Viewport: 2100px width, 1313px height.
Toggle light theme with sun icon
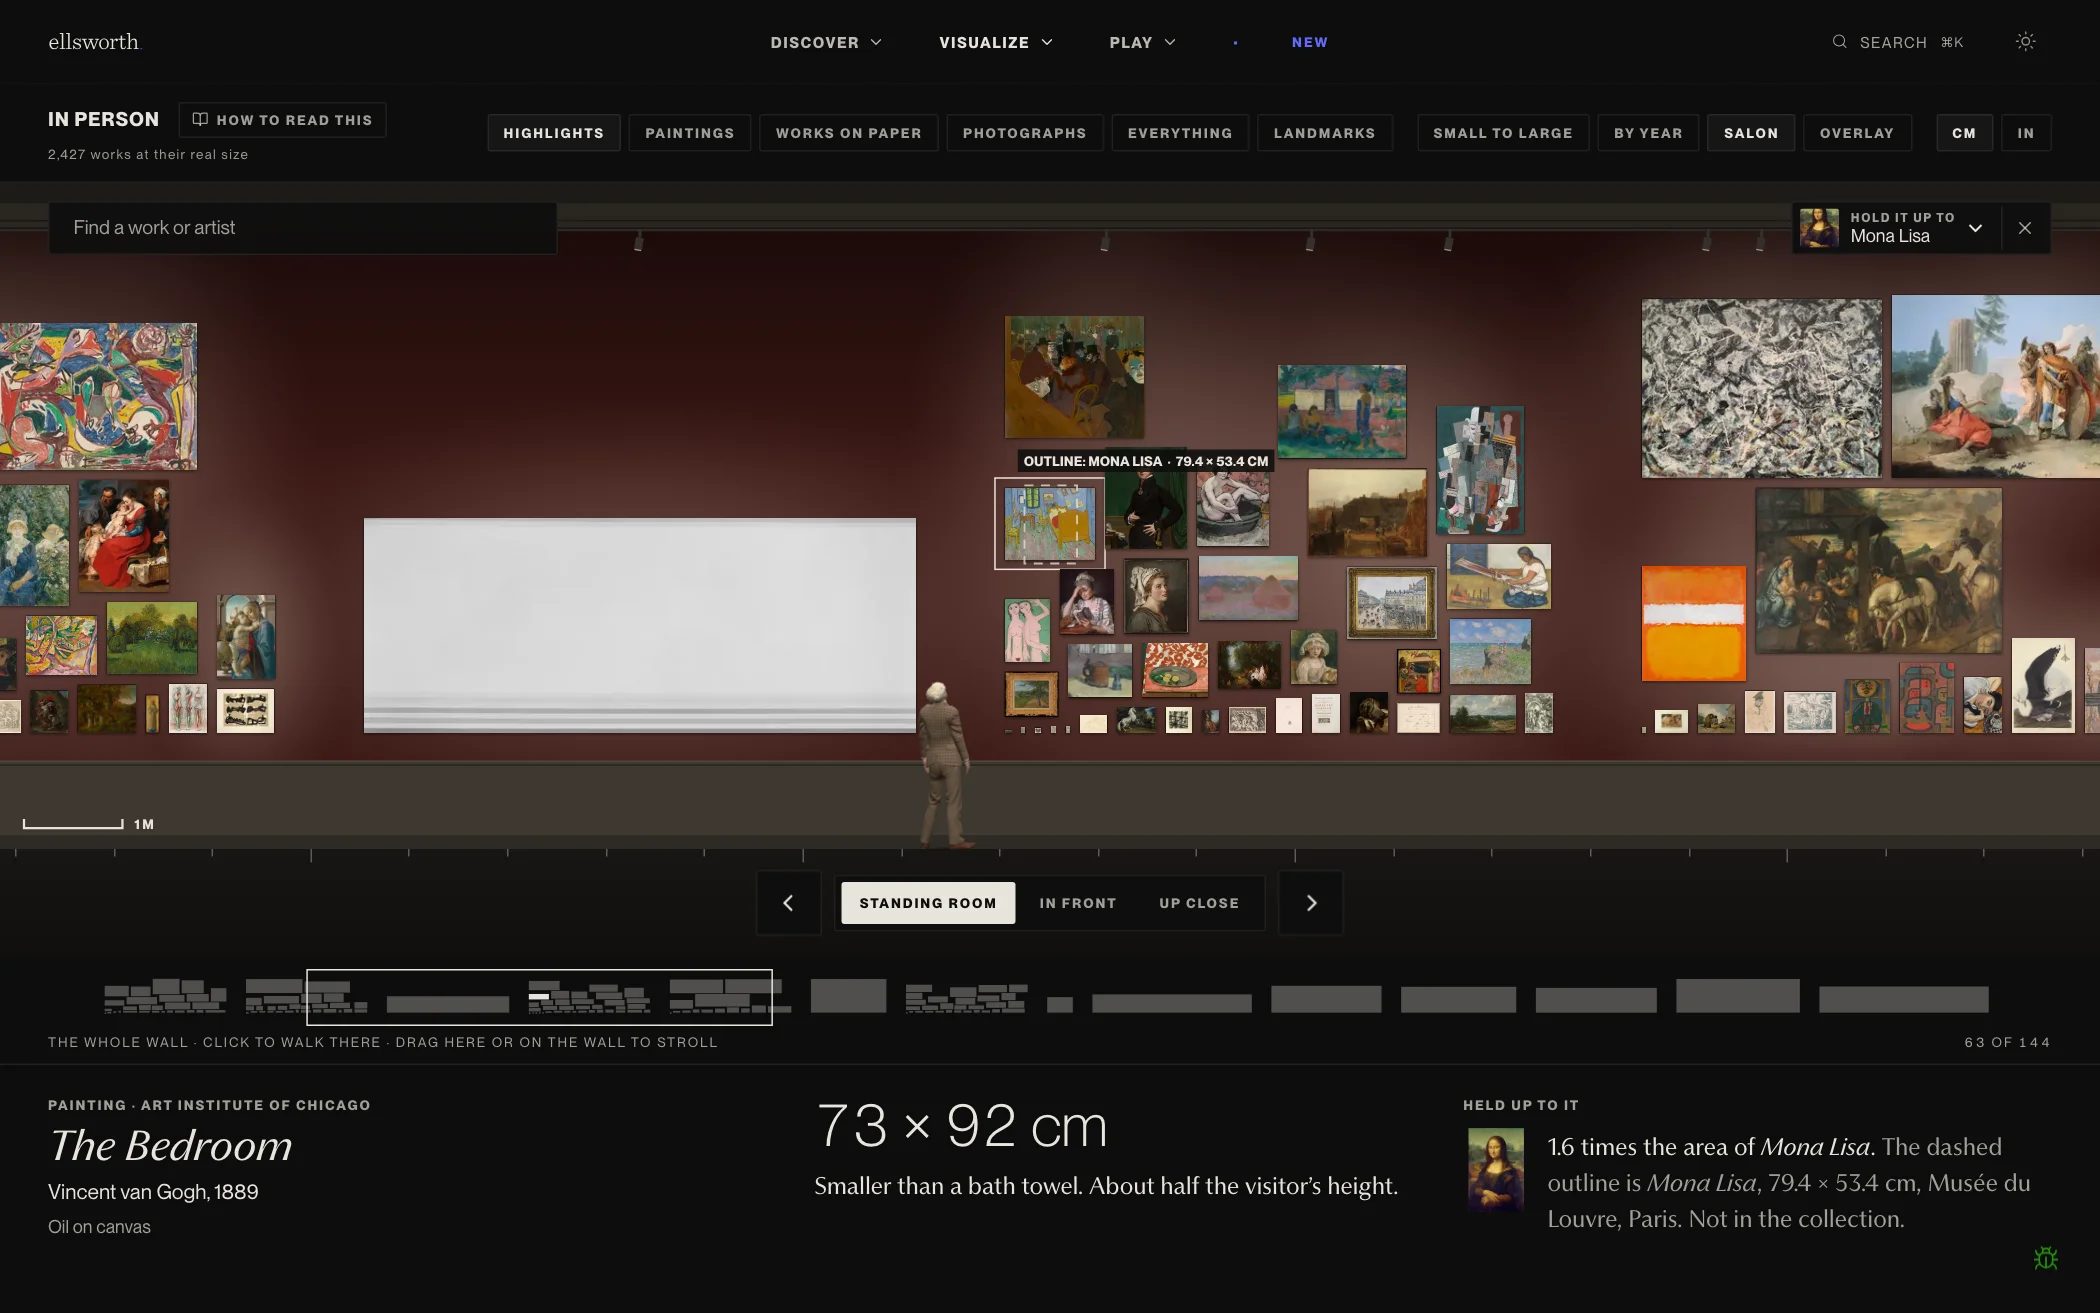pyautogui.click(x=2025, y=42)
